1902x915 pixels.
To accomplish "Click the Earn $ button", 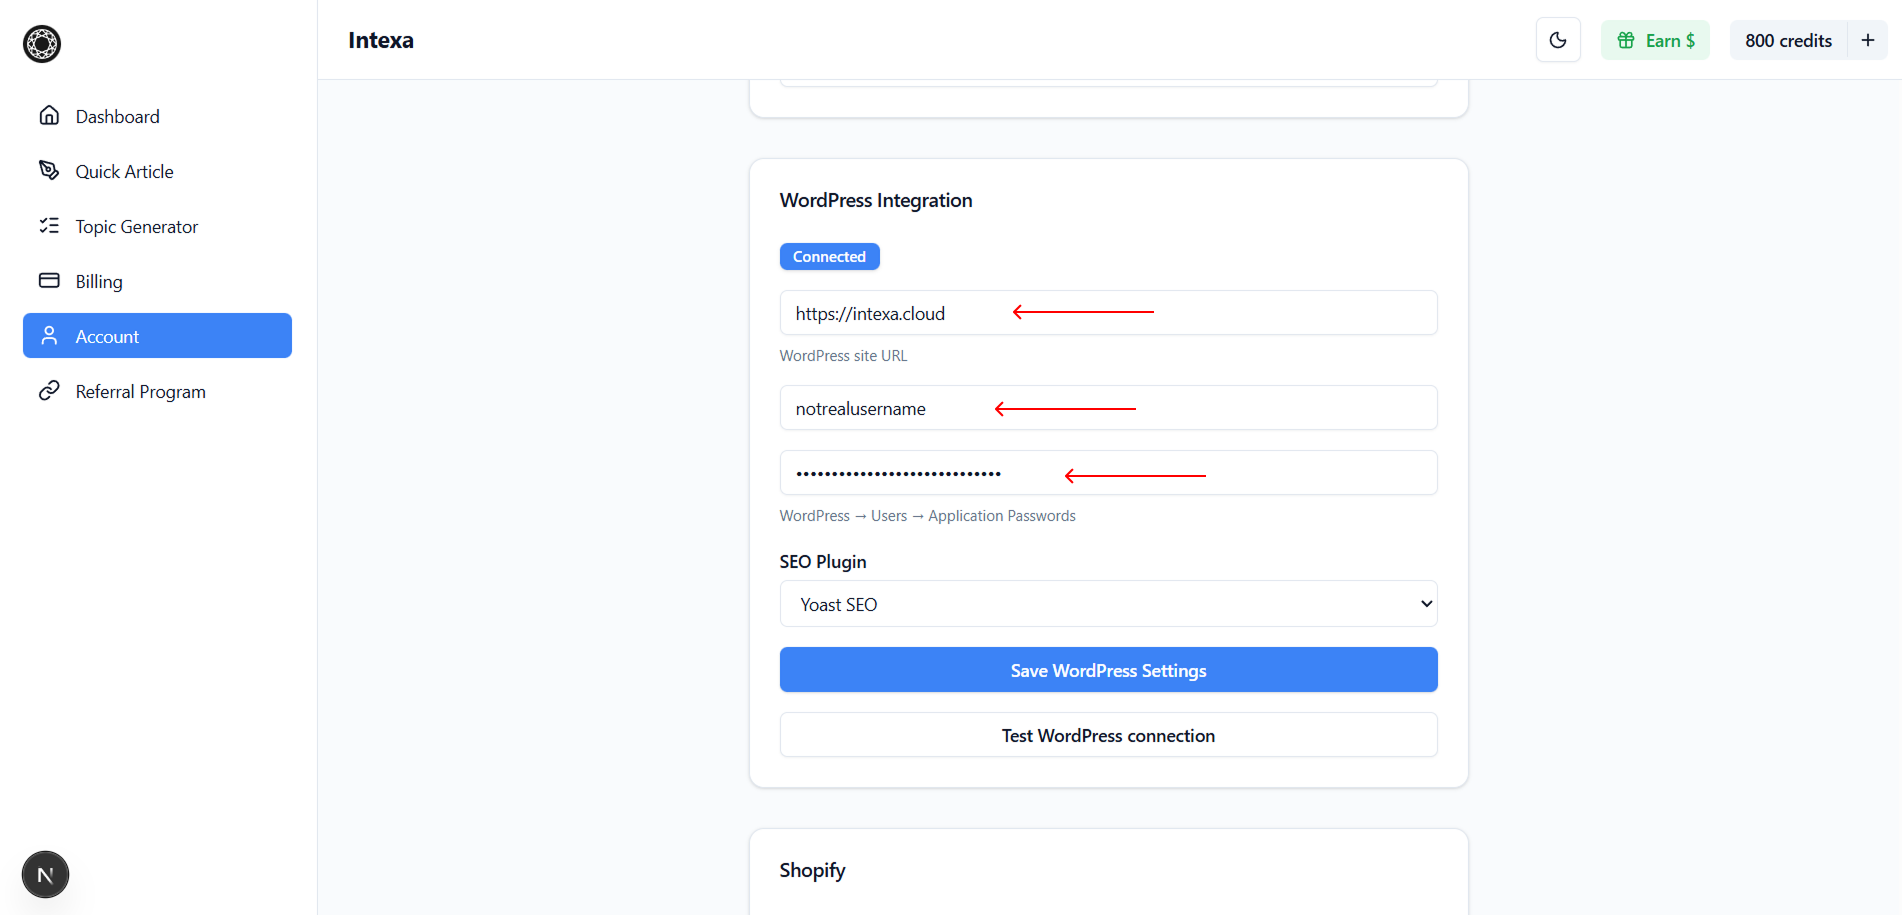I will click(x=1655, y=40).
